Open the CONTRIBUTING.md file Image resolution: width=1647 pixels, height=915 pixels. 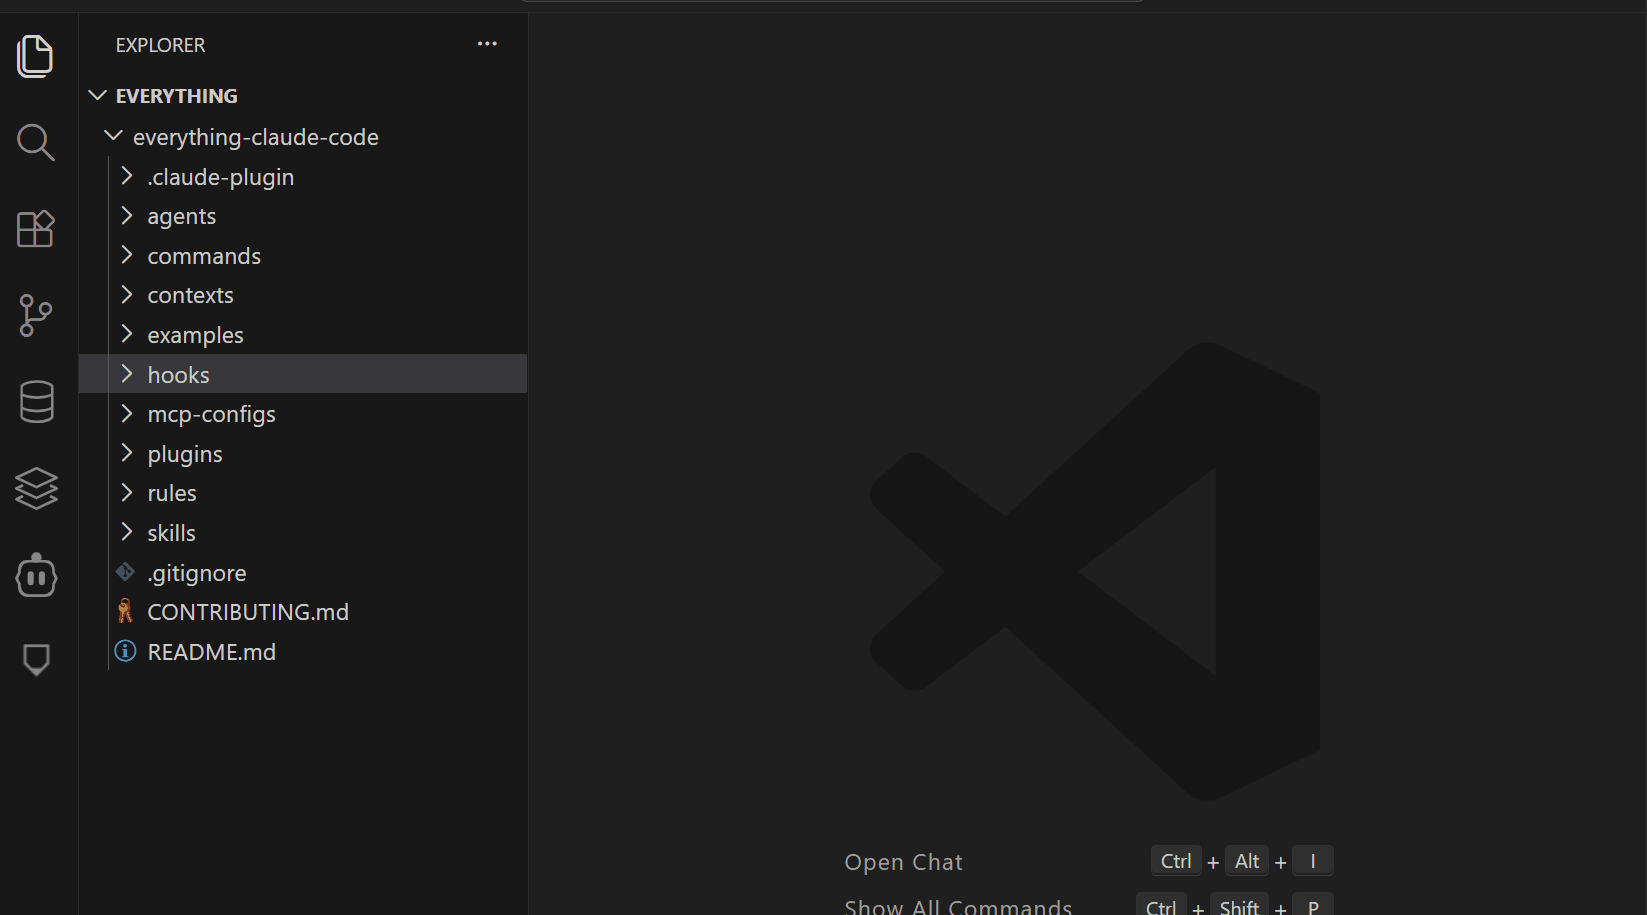pyautogui.click(x=303, y=612)
